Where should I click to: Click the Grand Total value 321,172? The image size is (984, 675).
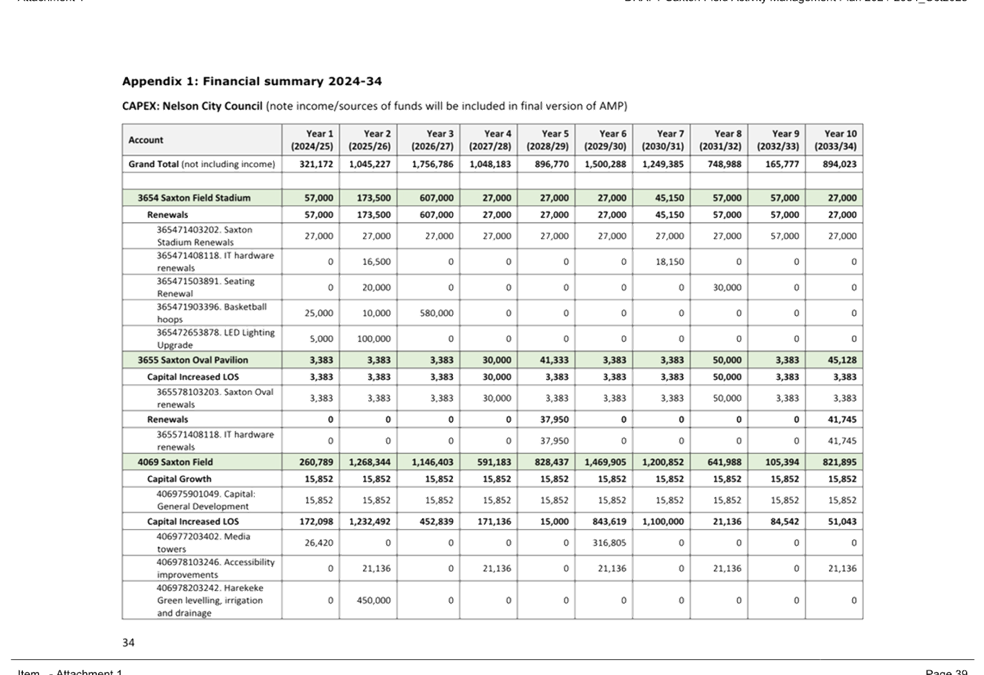[316, 164]
